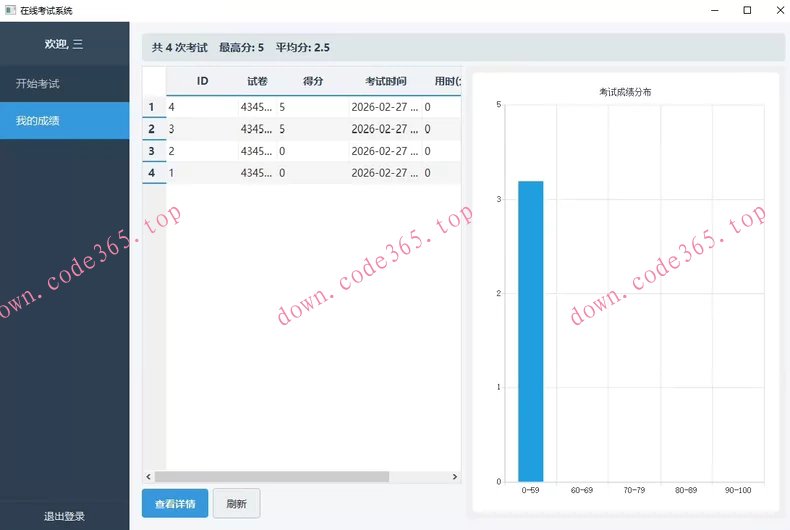Open the 开始考试 sidebar item
Screen dimensions: 790x530
point(64,84)
